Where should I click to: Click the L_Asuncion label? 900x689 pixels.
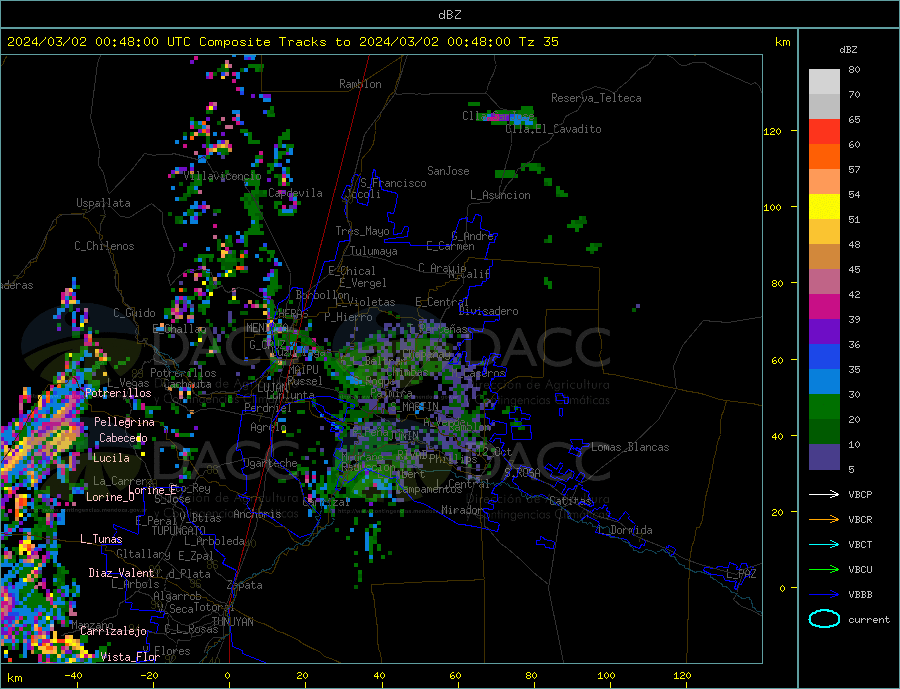tap(501, 195)
